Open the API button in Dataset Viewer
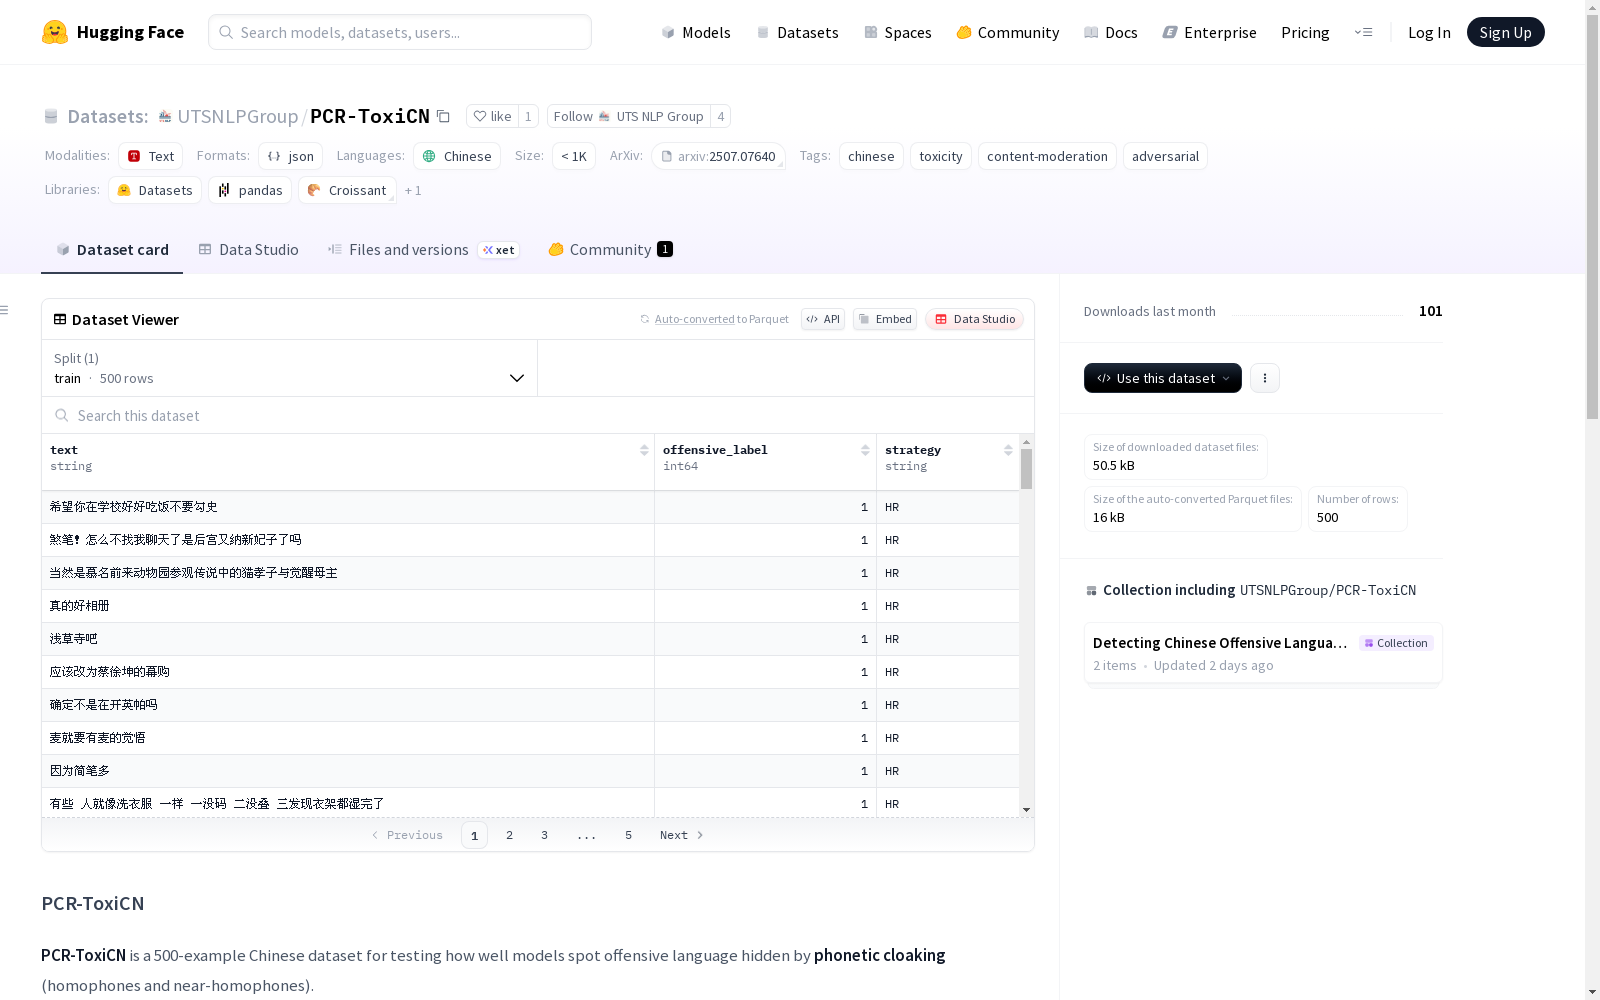 (823, 319)
